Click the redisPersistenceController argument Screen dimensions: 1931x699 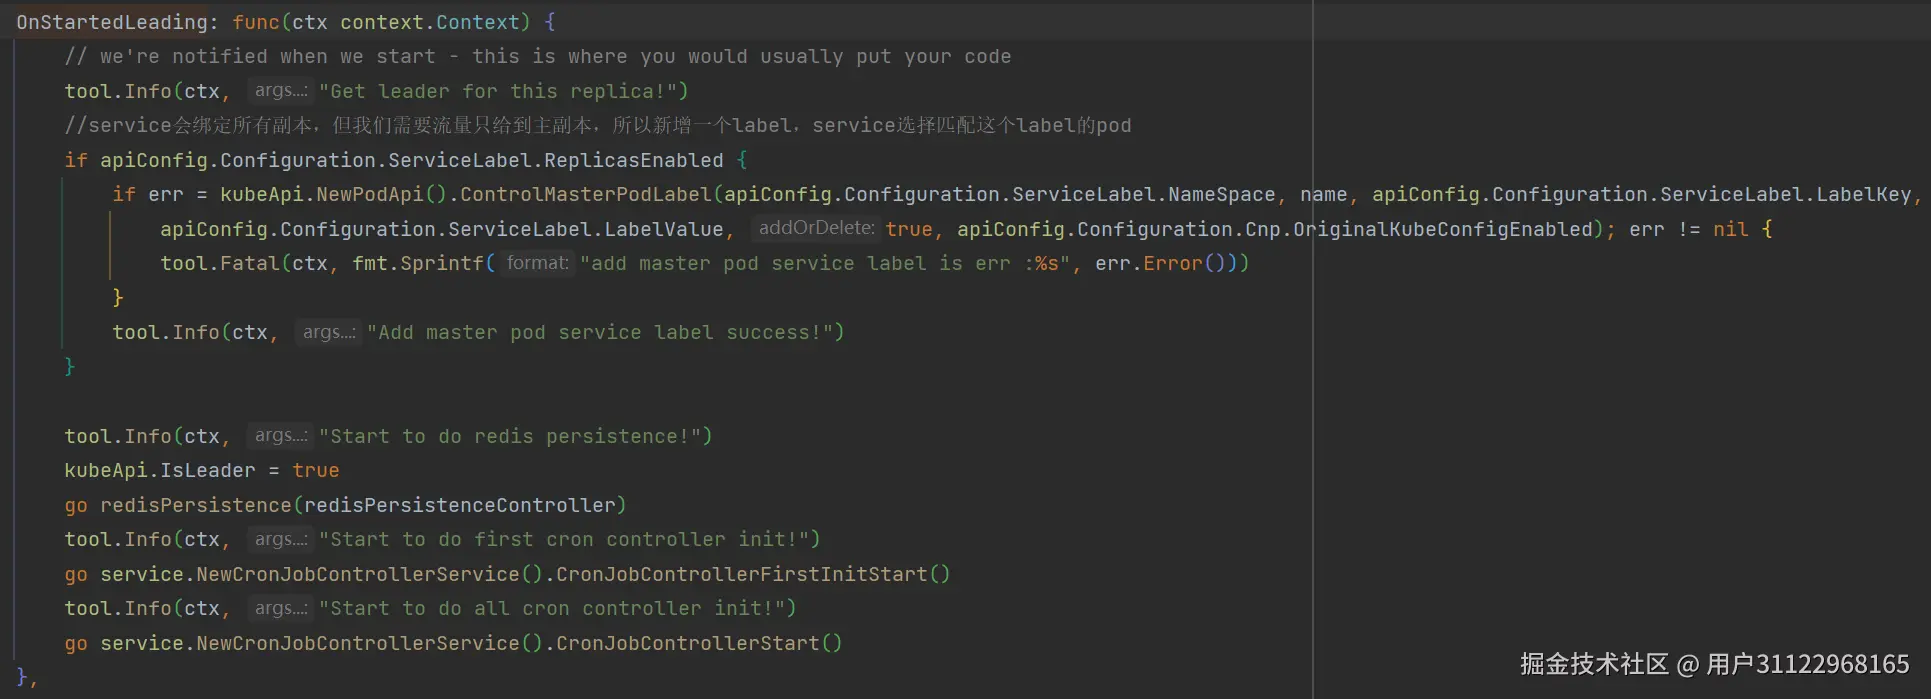click(459, 505)
